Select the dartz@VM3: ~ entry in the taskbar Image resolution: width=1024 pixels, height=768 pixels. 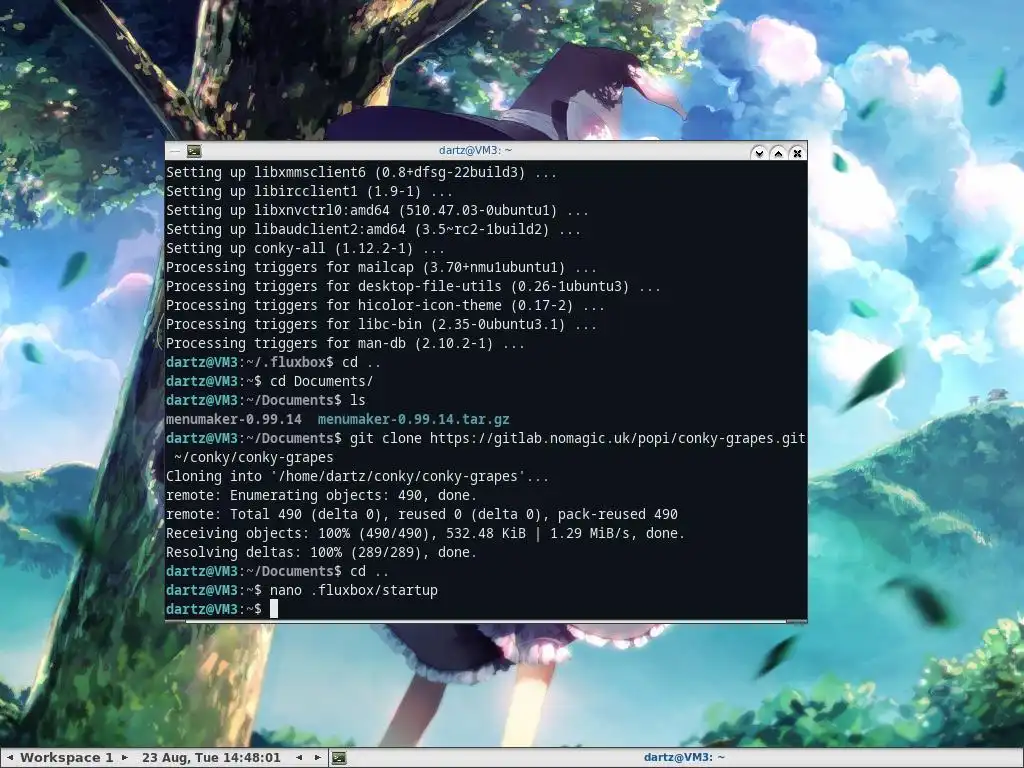coord(684,758)
